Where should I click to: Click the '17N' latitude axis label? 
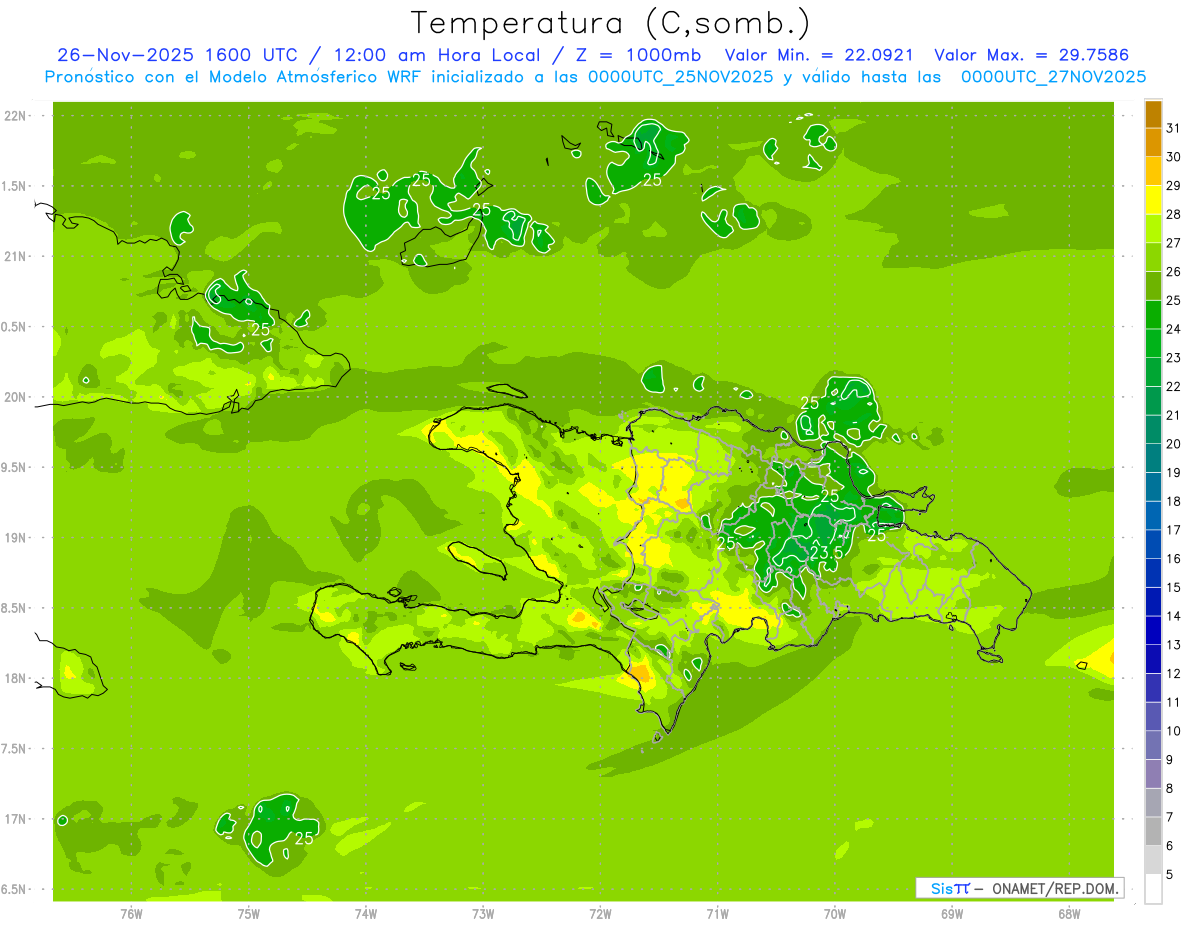pyautogui.click(x=15, y=819)
